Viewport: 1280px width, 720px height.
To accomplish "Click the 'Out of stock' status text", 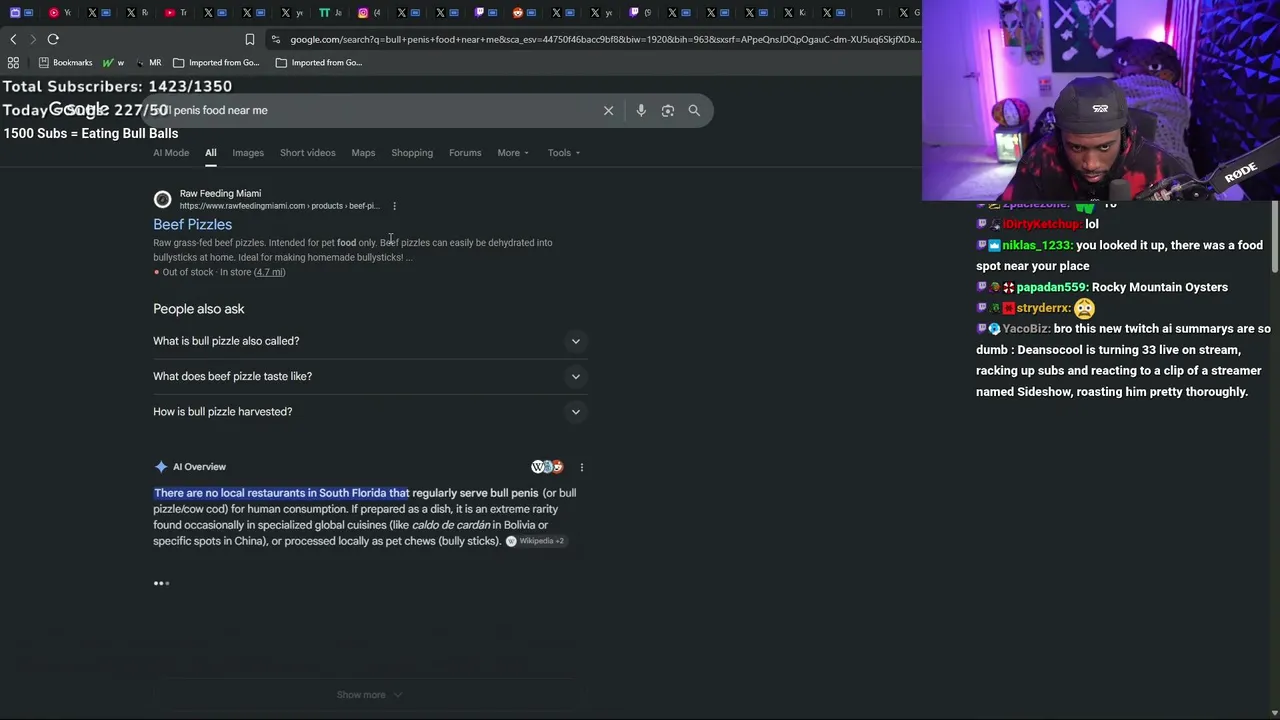I will point(188,272).
